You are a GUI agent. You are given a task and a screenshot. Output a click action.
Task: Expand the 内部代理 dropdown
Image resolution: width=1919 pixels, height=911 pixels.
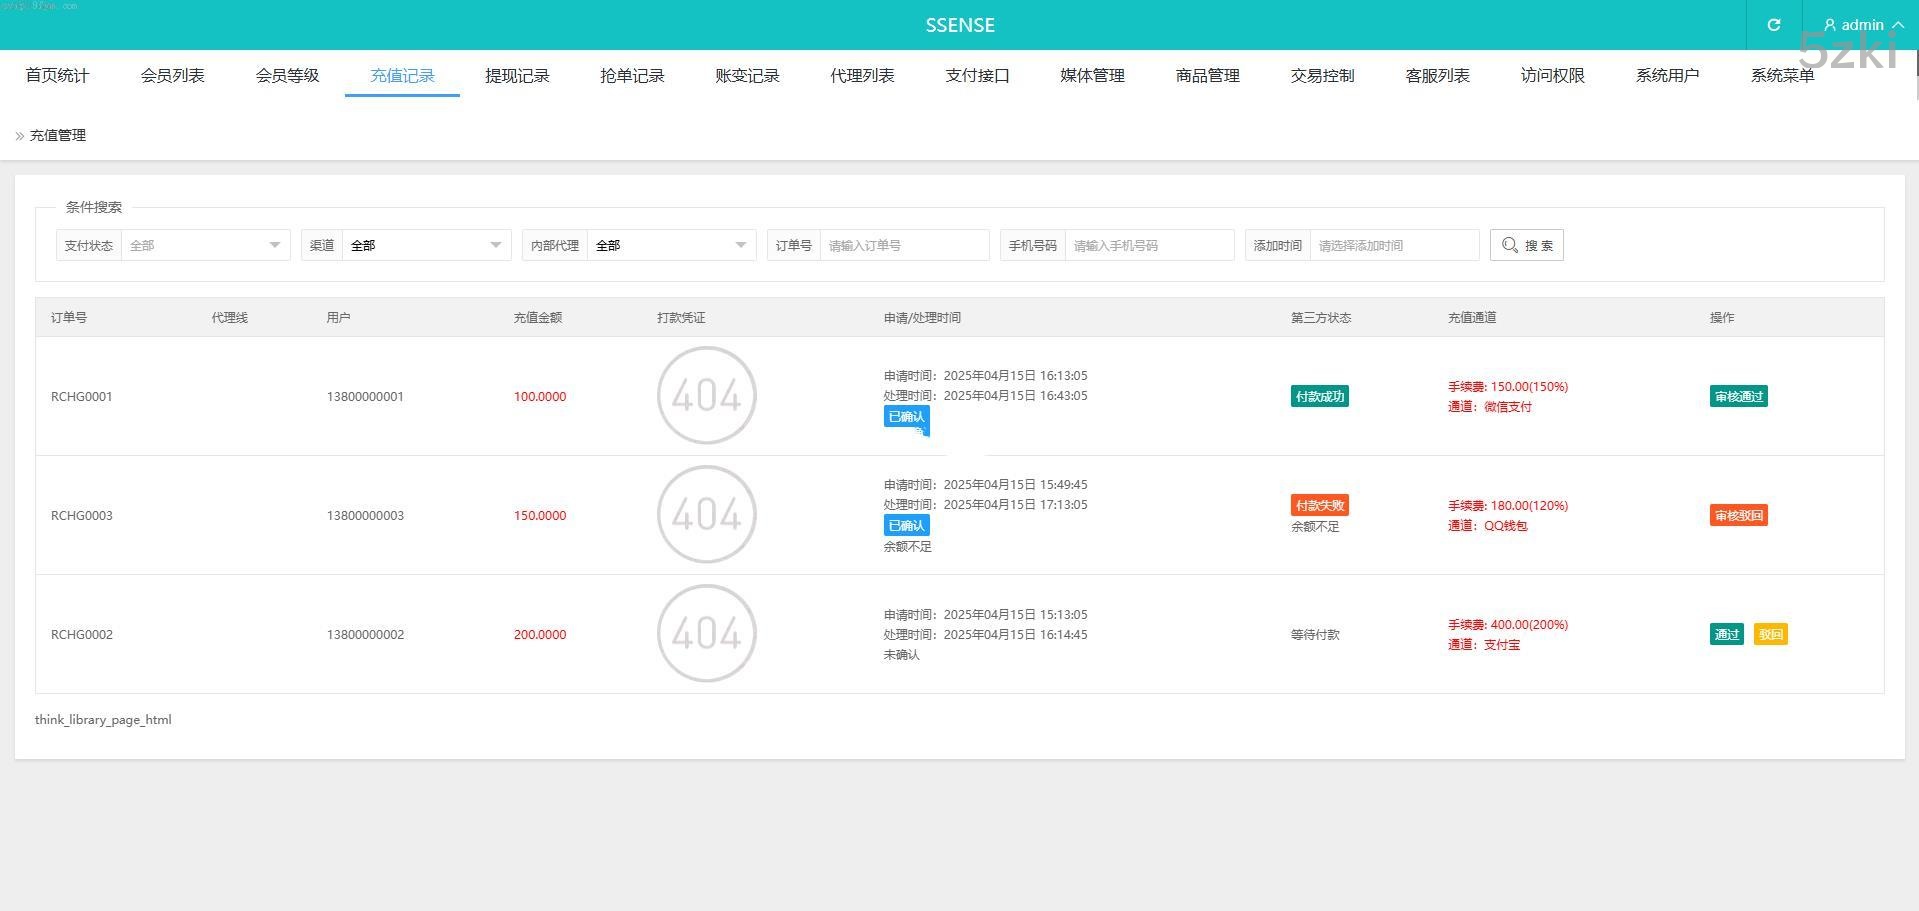point(671,245)
